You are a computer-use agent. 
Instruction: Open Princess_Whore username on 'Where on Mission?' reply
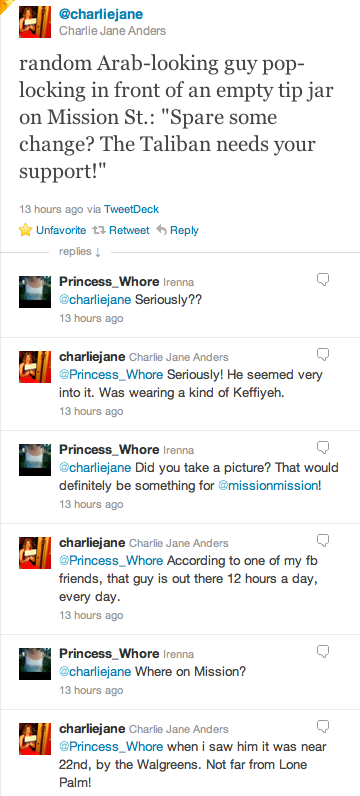click(109, 653)
